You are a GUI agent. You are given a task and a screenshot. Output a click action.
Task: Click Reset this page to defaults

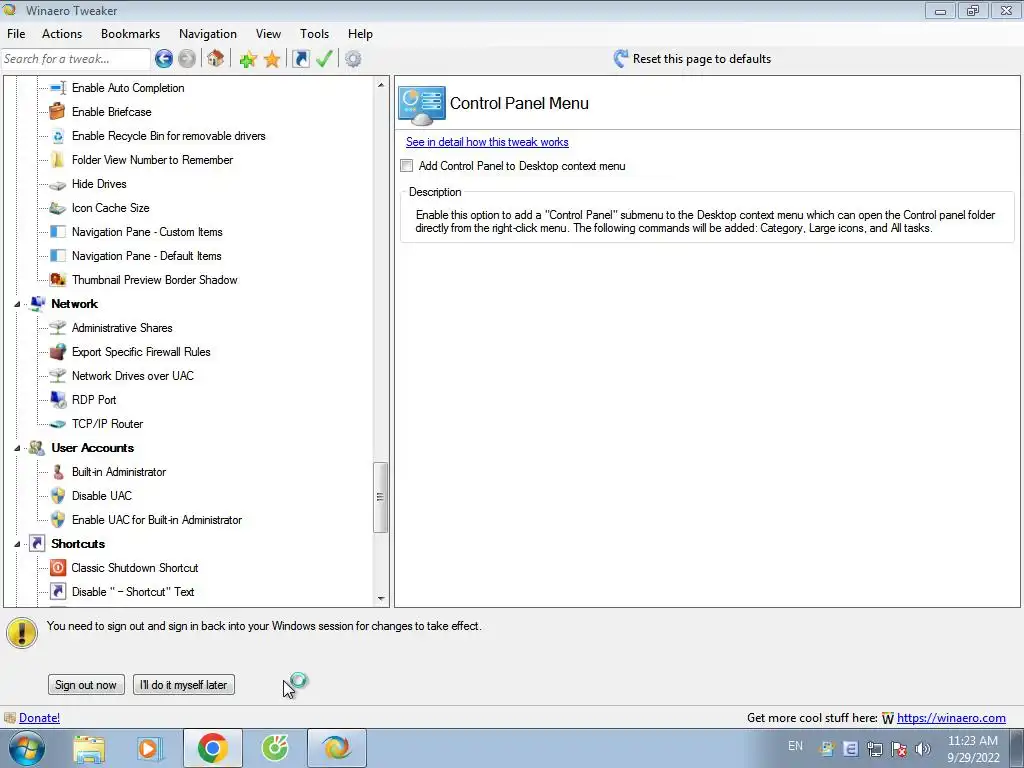[701, 59]
